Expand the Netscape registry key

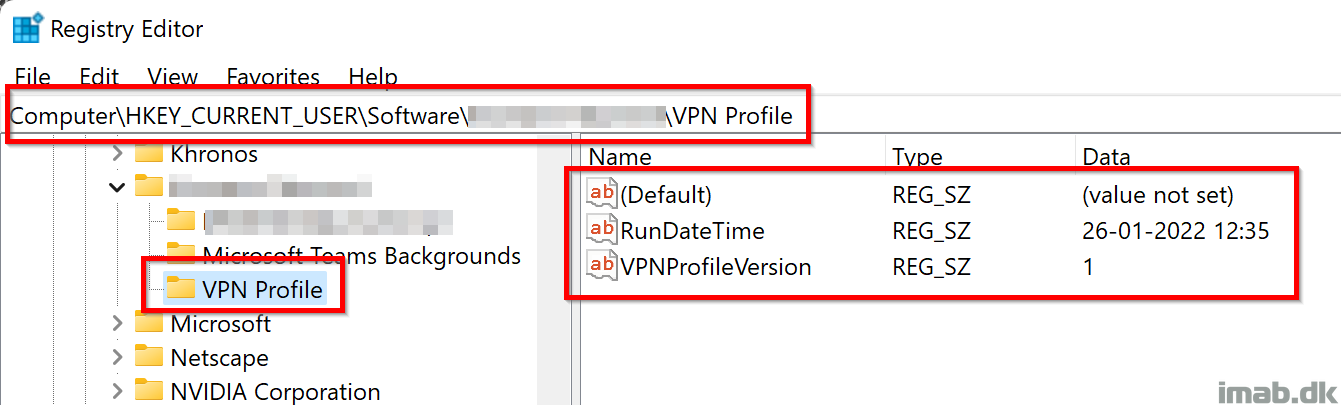(117, 357)
